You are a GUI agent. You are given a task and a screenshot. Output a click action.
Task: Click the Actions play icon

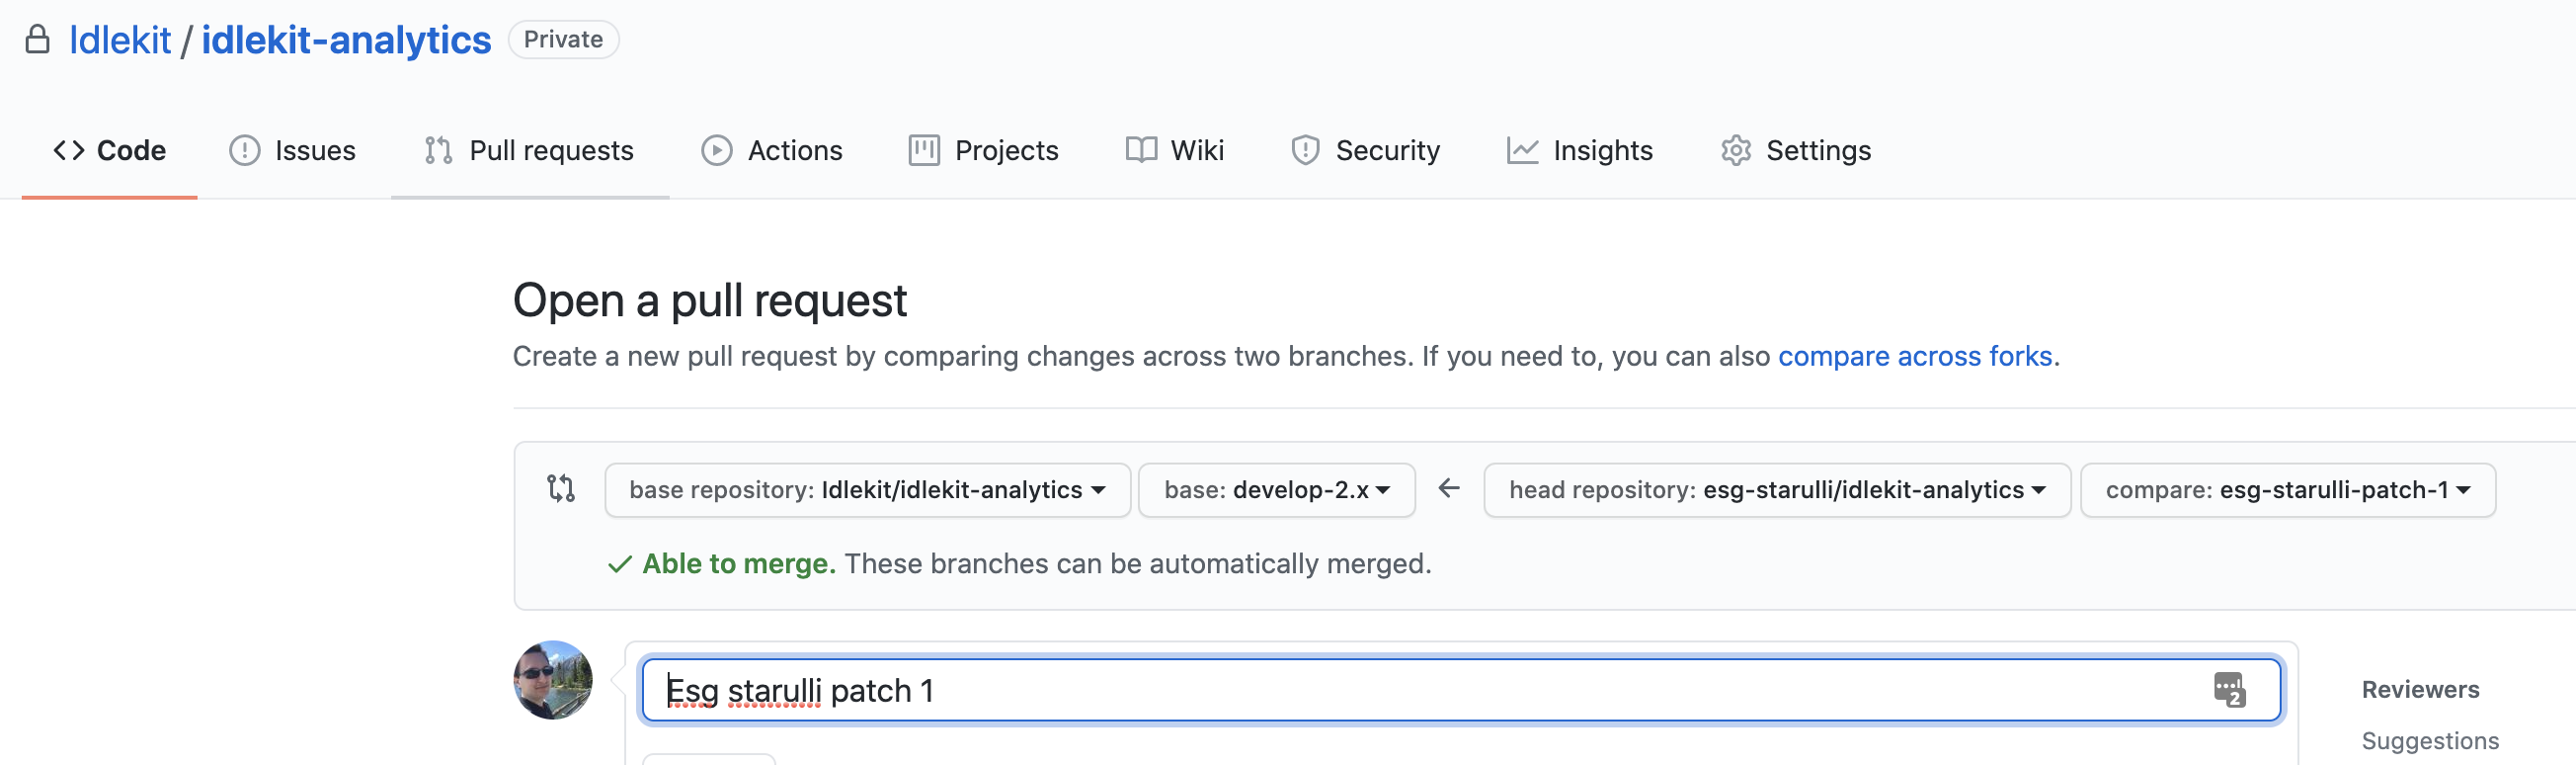click(716, 150)
